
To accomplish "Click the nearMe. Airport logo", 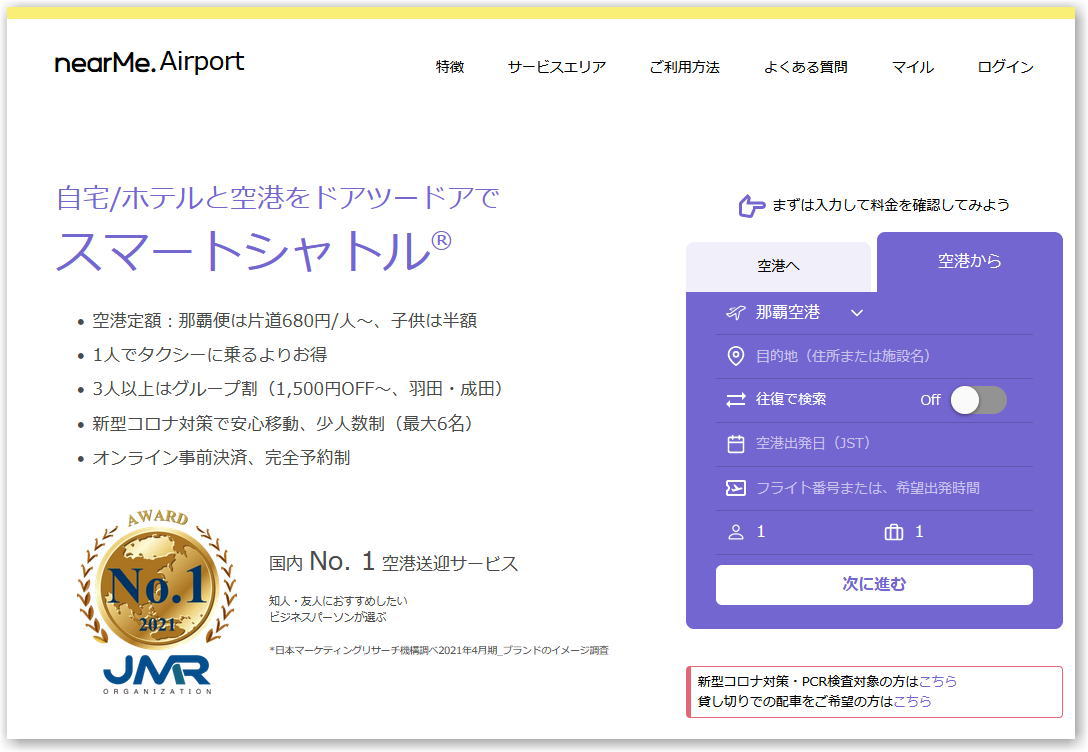I will click(x=149, y=62).
